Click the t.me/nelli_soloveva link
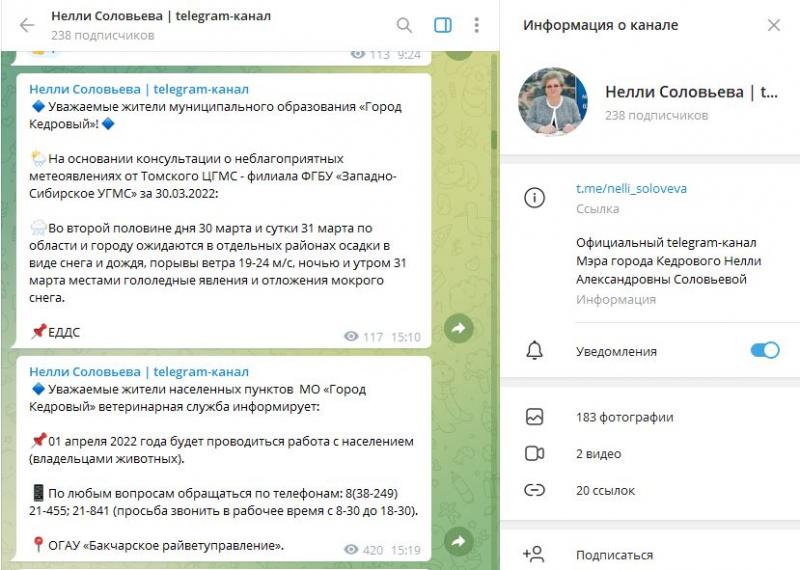 pyautogui.click(x=631, y=188)
